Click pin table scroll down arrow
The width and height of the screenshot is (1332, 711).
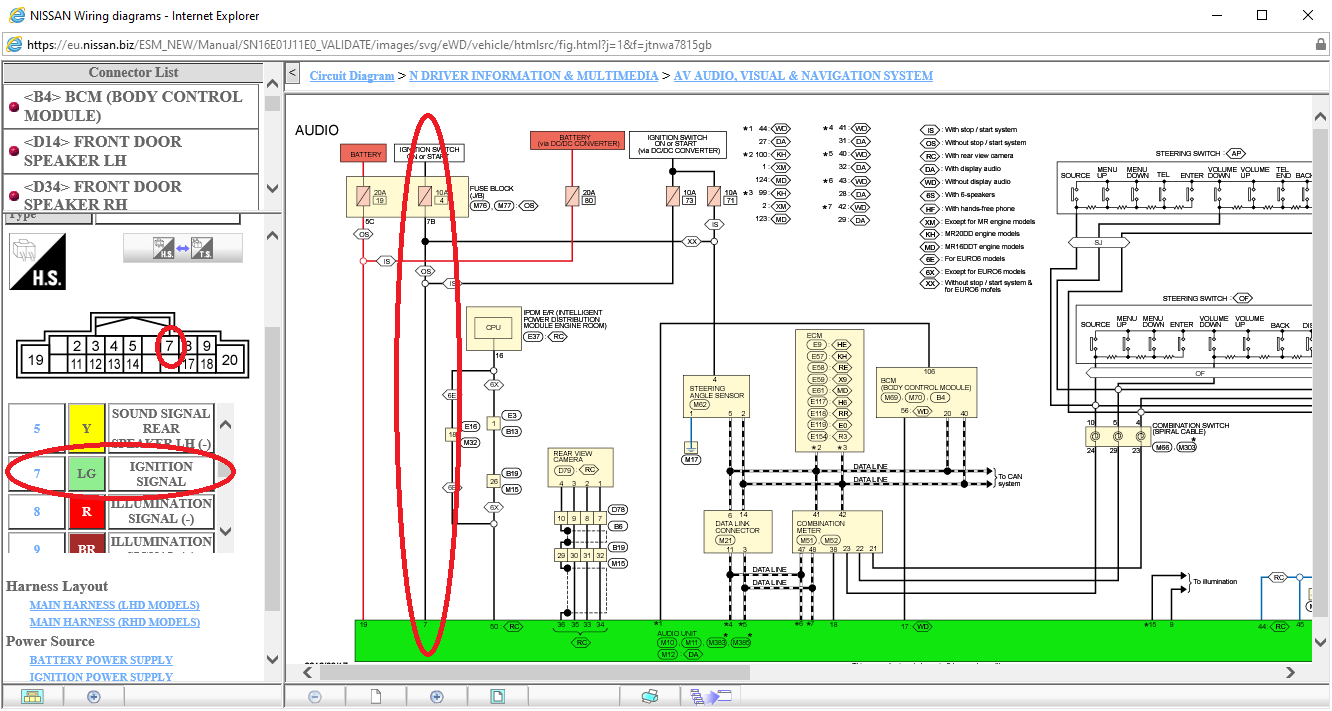coord(225,531)
